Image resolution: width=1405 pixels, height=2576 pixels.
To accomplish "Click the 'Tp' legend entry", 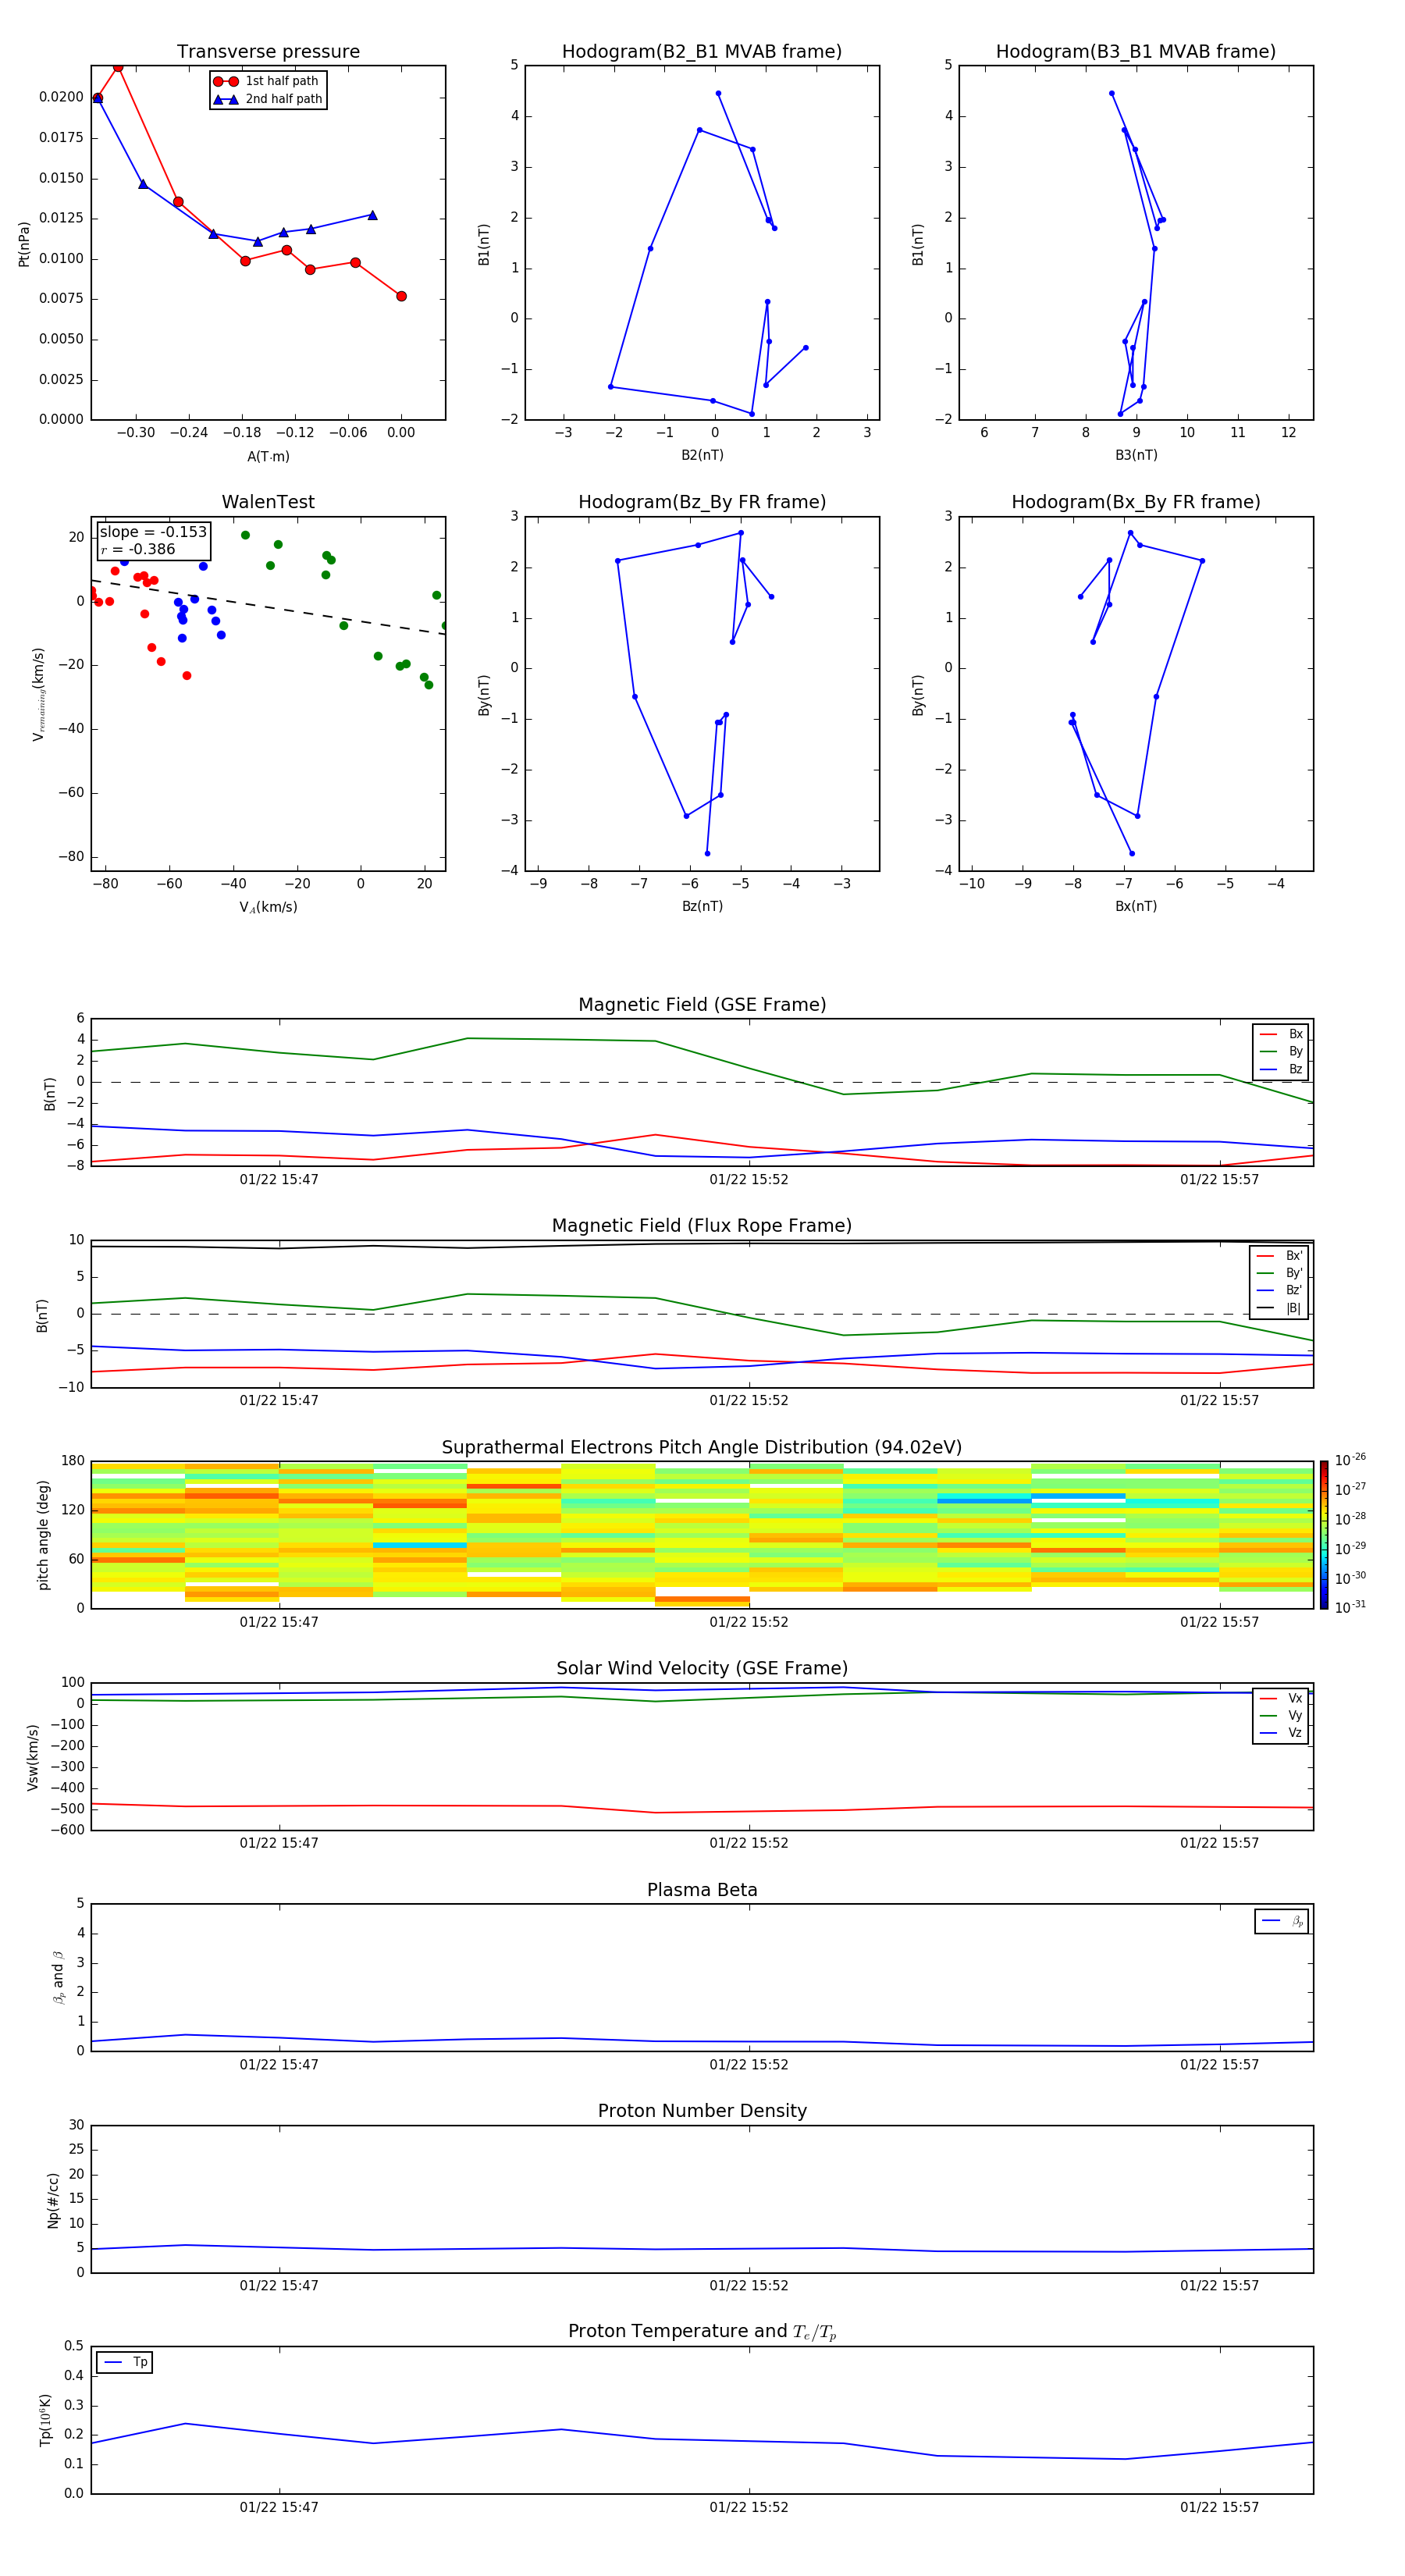I will 125,2362.
